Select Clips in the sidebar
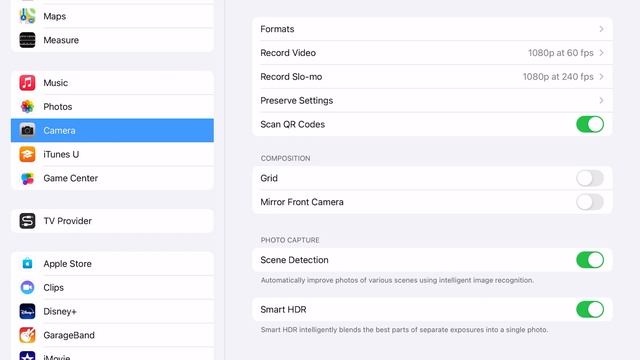Viewport: 640px width, 360px height. [x=112, y=287]
